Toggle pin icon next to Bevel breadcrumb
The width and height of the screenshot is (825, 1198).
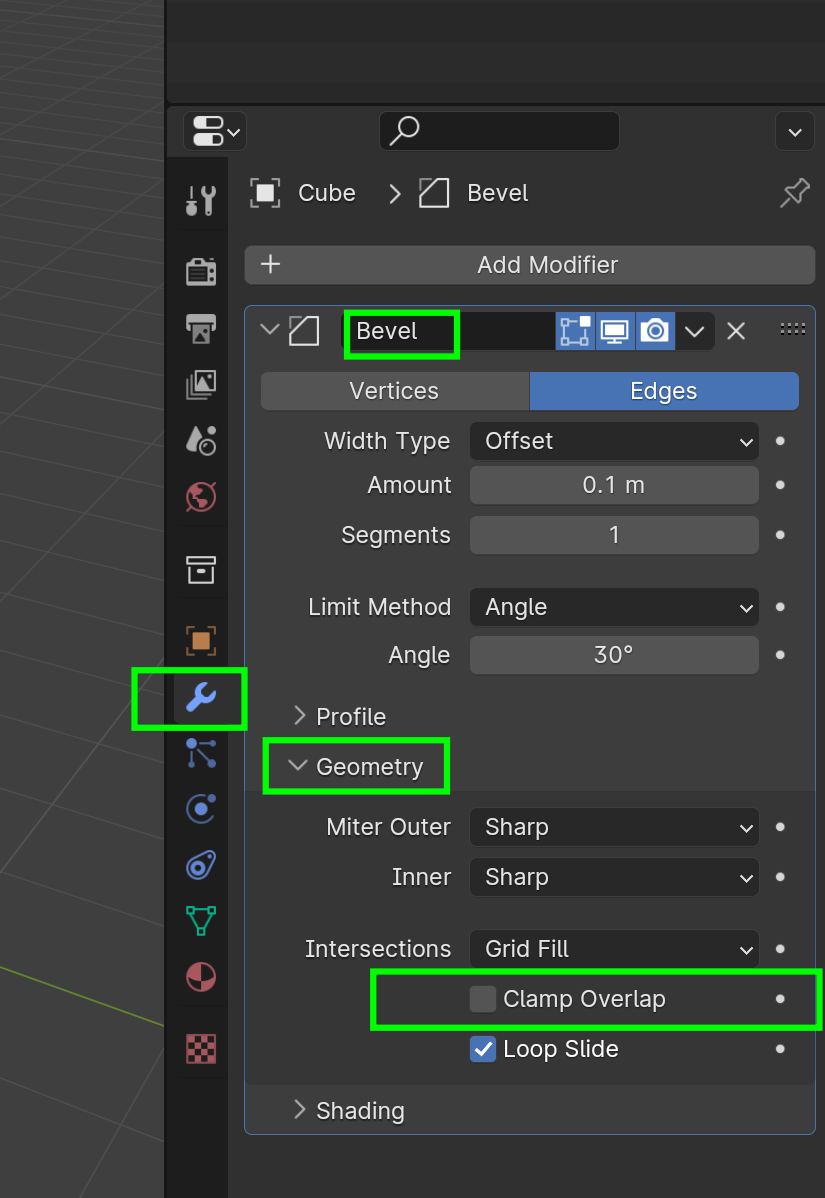pyautogui.click(x=794, y=193)
